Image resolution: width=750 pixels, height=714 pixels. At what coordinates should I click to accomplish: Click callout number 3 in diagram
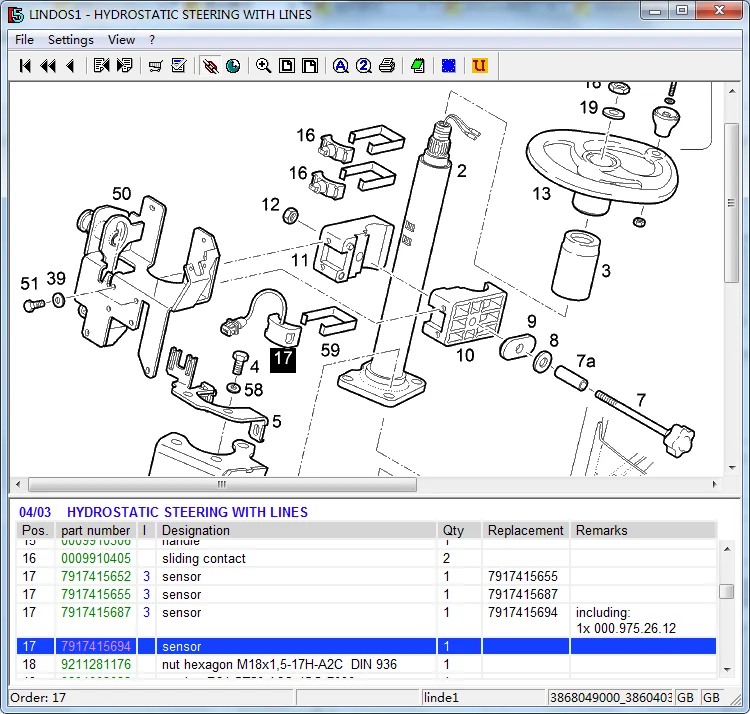point(606,271)
